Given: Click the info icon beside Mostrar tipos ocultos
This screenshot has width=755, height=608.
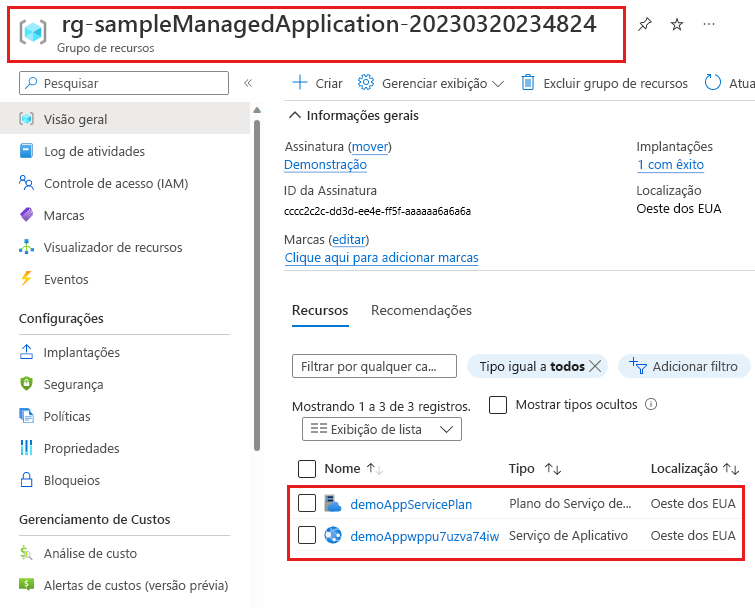Looking at the screenshot, I should point(651,405).
